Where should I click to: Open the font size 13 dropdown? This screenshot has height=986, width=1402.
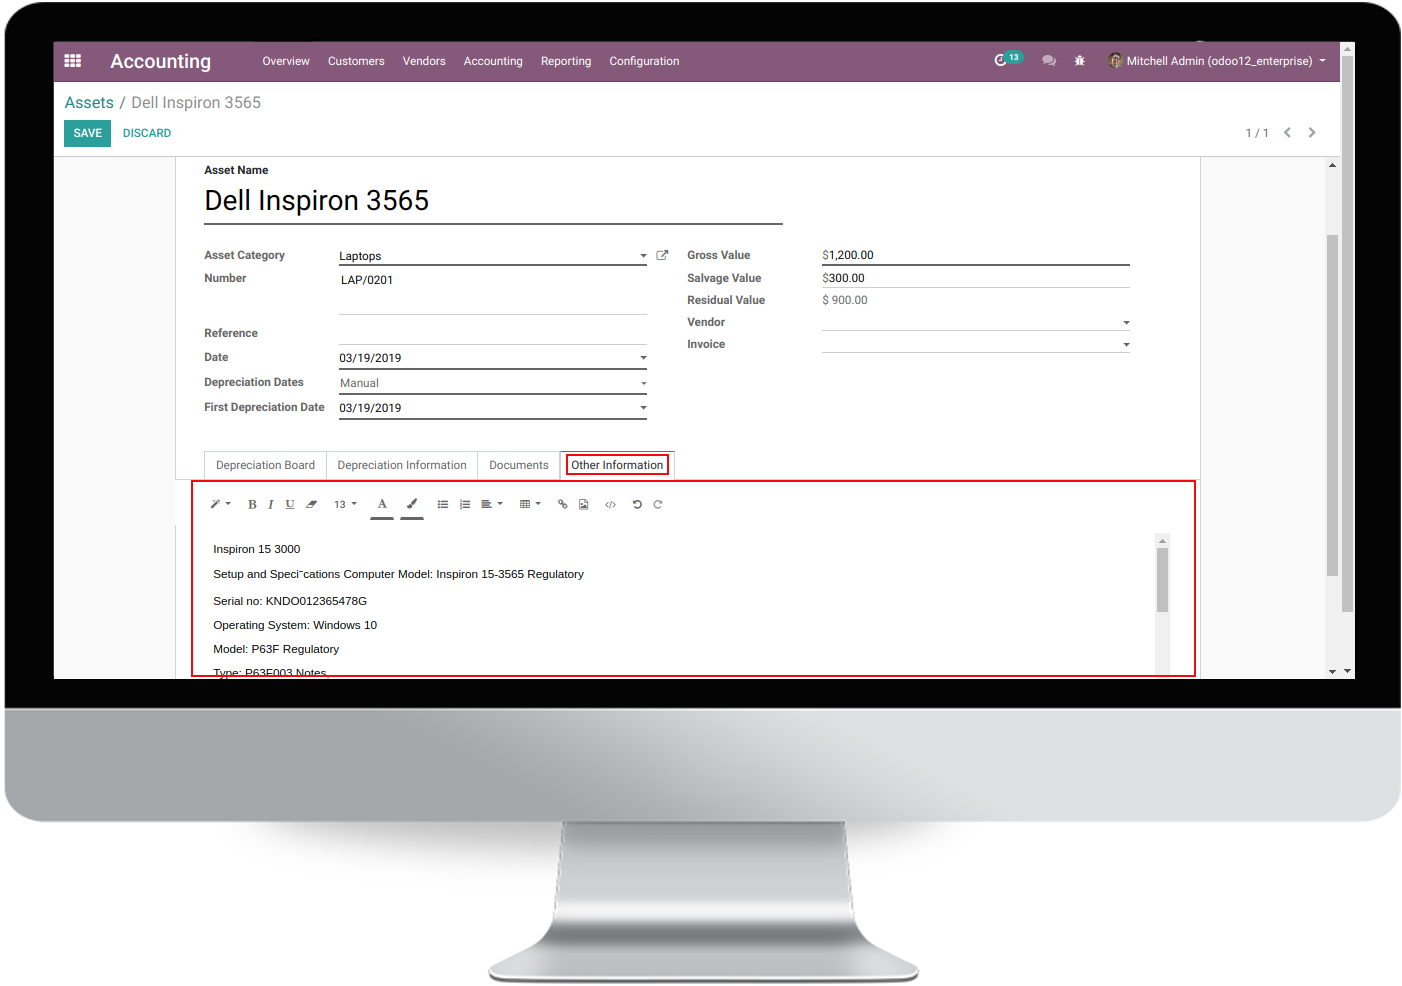(x=345, y=505)
